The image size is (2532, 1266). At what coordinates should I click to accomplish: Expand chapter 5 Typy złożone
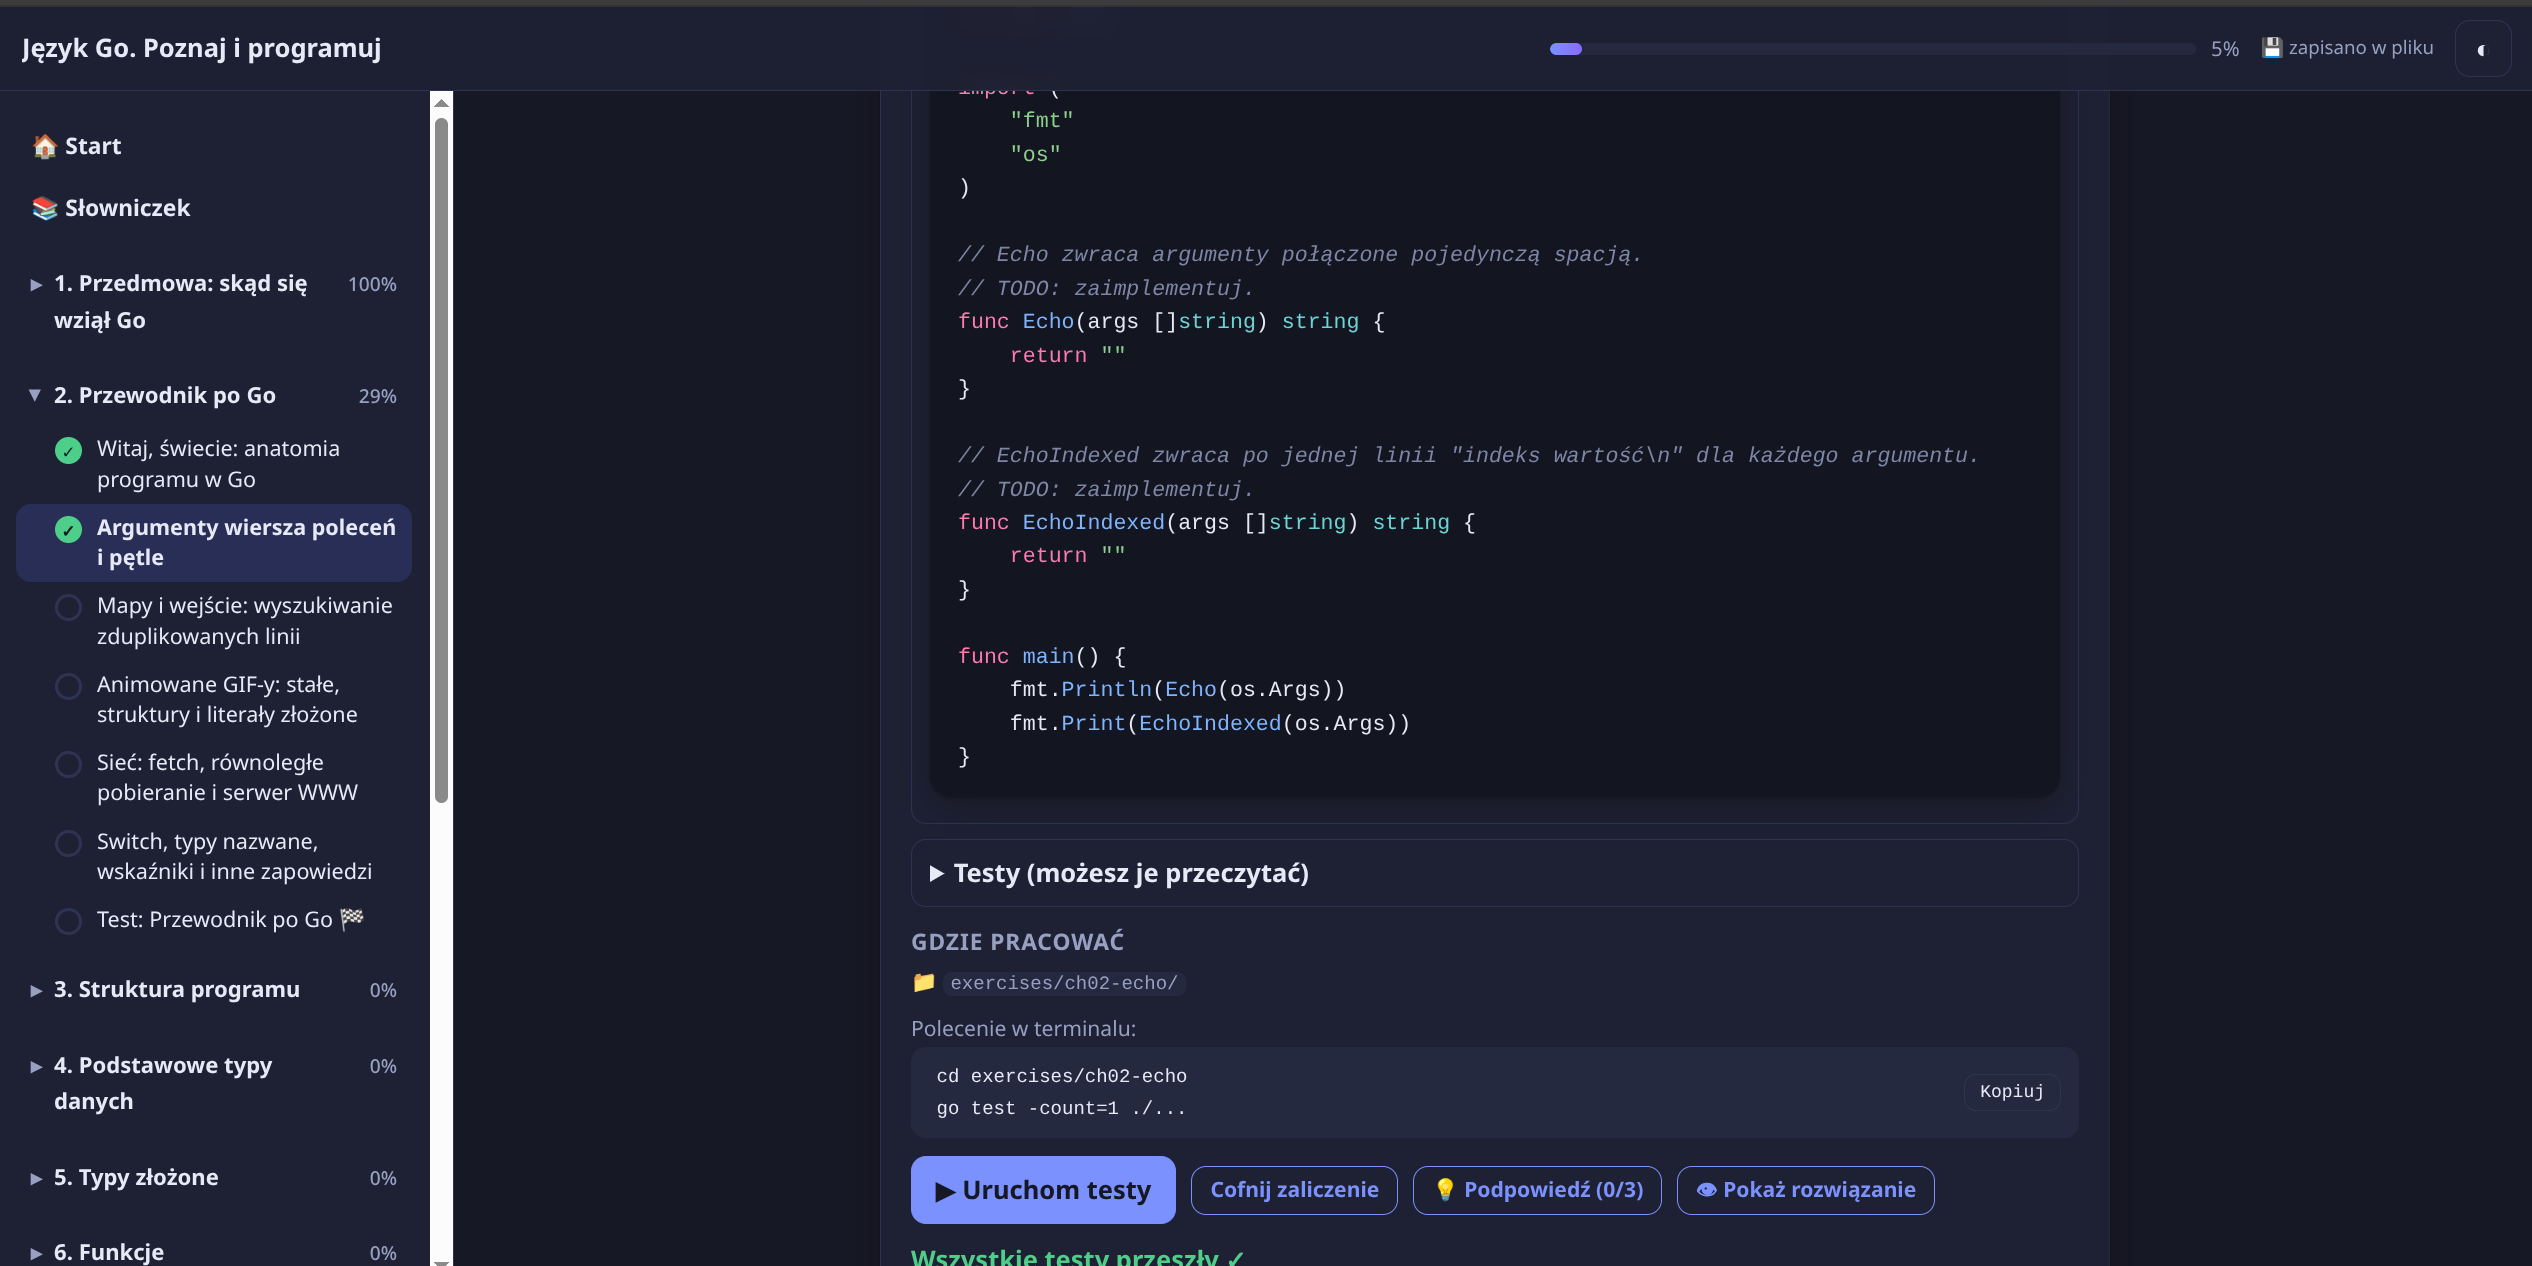point(36,1178)
